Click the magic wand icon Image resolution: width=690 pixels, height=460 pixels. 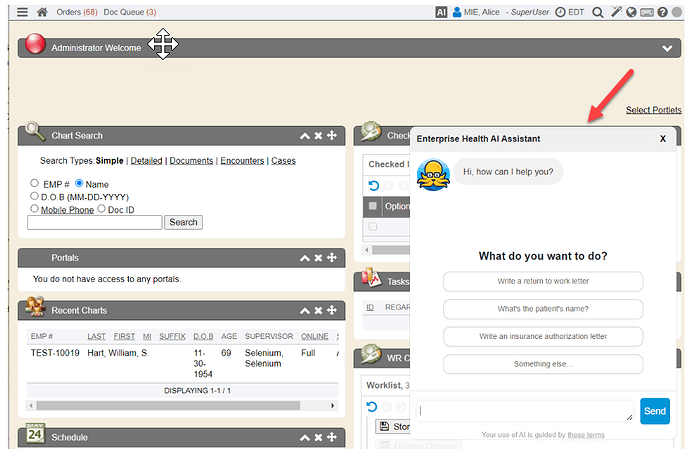[615, 13]
